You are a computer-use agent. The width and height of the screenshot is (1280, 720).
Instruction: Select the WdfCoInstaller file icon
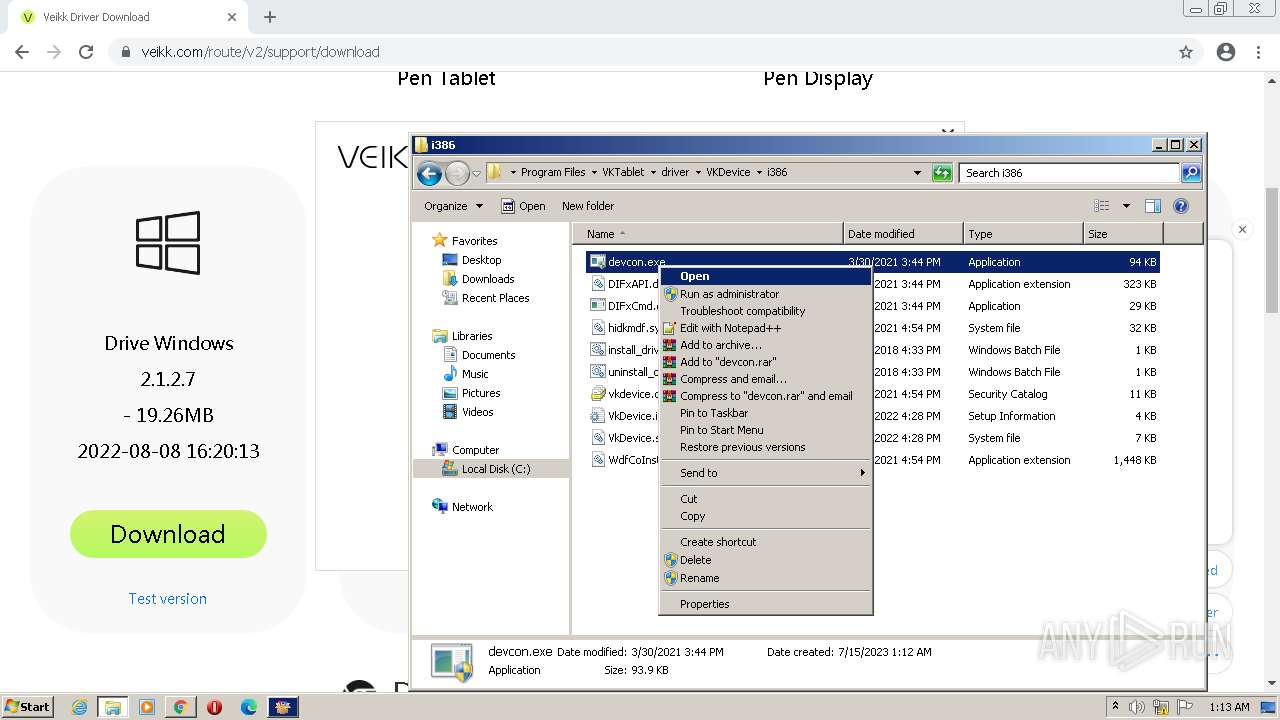pos(597,460)
